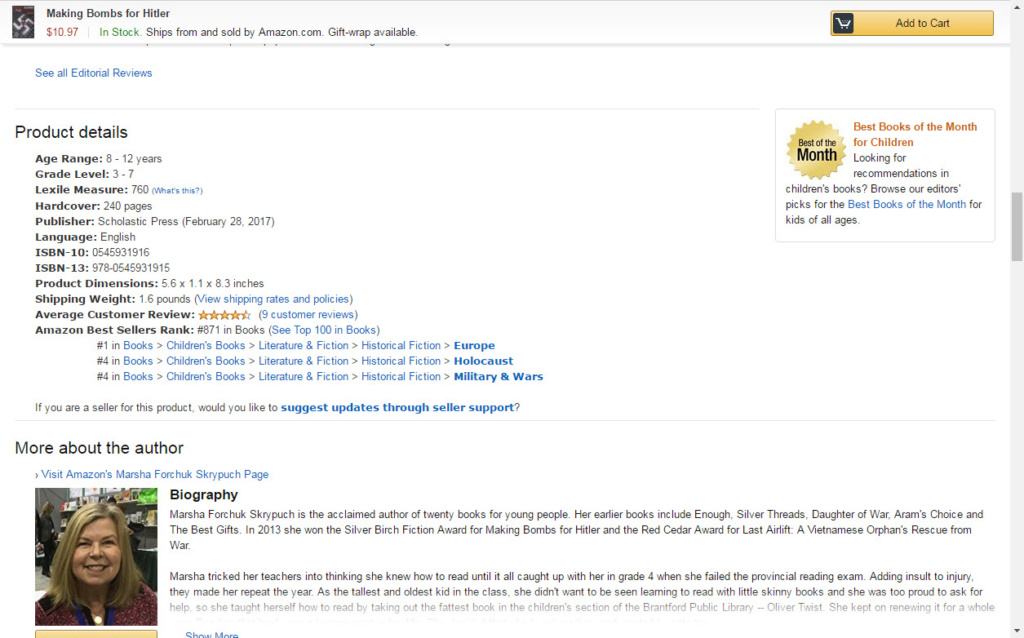The height and width of the screenshot is (638, 1024).
Task: Open See all Editorial Reviews link
Action: 94,73
